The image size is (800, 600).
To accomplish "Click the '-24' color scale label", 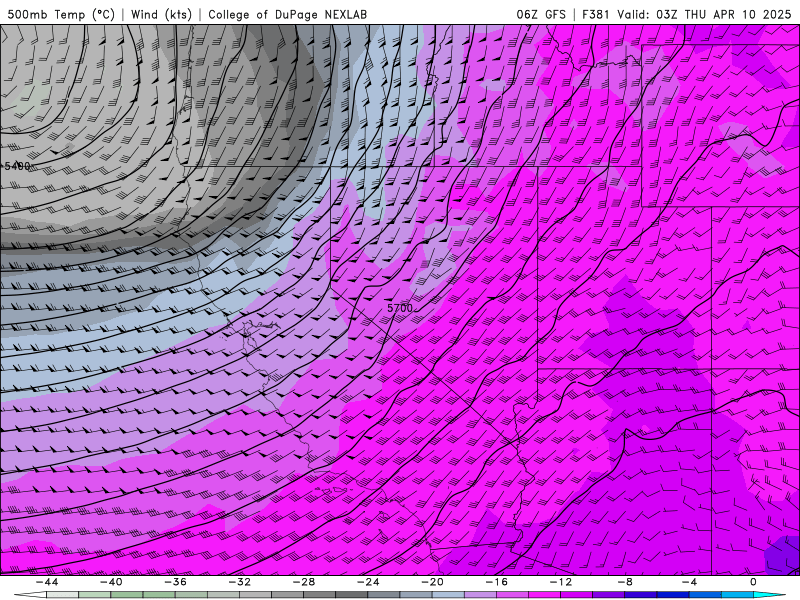I will click(368, 582).
